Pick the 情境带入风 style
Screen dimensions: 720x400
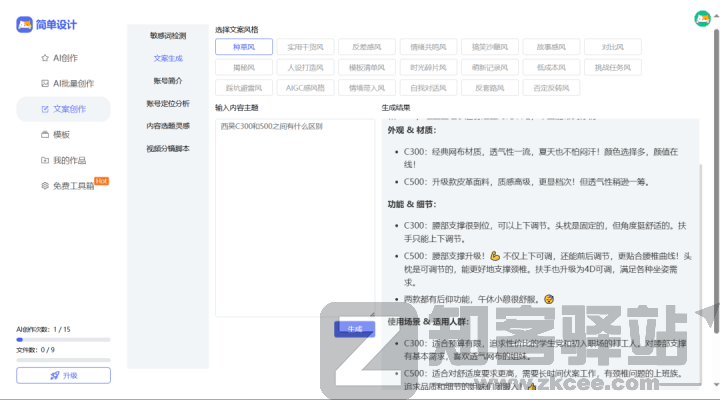point(367,88)
